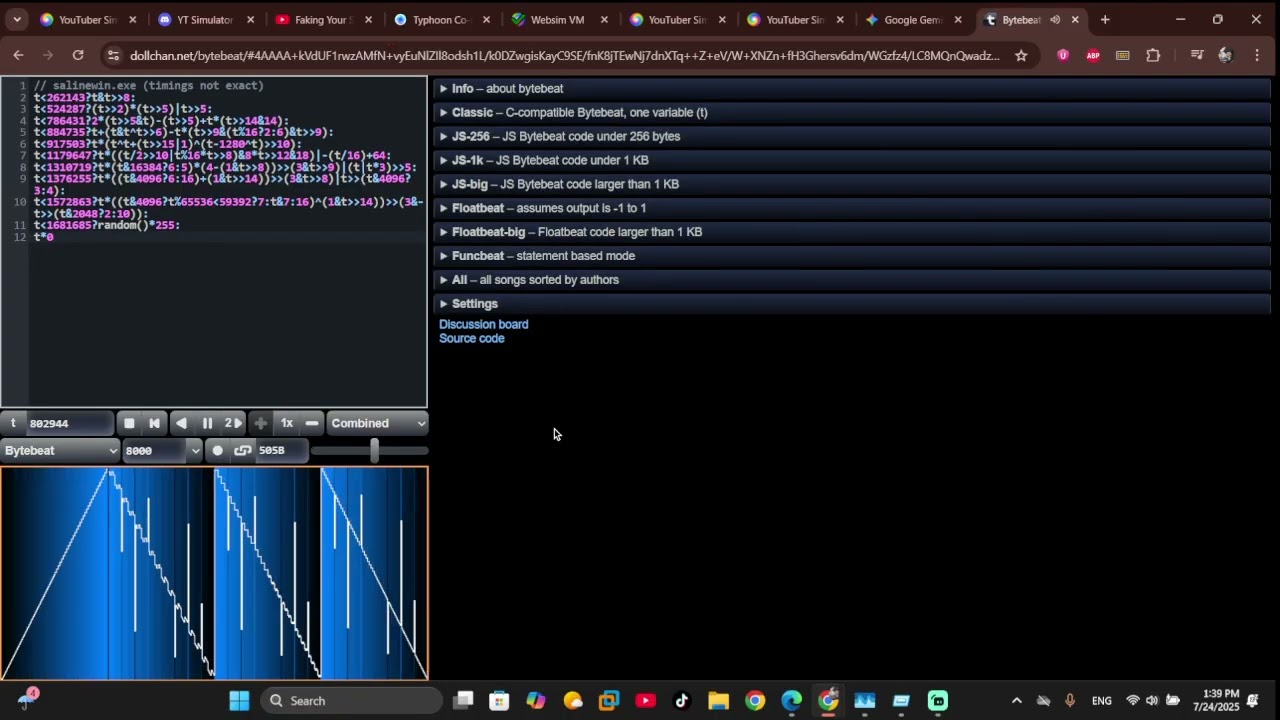Screen dimensions: 1280x720
Task: Pause the bytebeat playback
Action: (207, 423)
